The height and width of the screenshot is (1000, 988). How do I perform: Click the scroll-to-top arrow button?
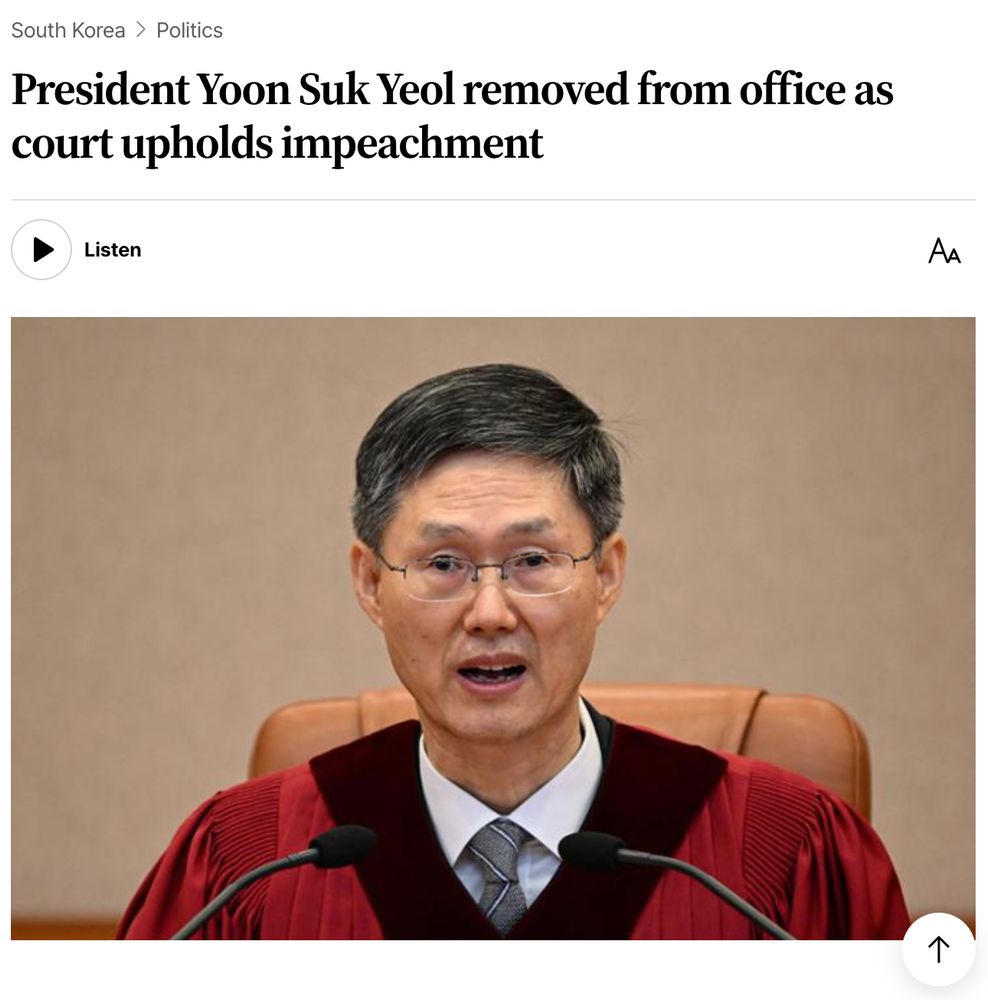click(x=938, y=949)
